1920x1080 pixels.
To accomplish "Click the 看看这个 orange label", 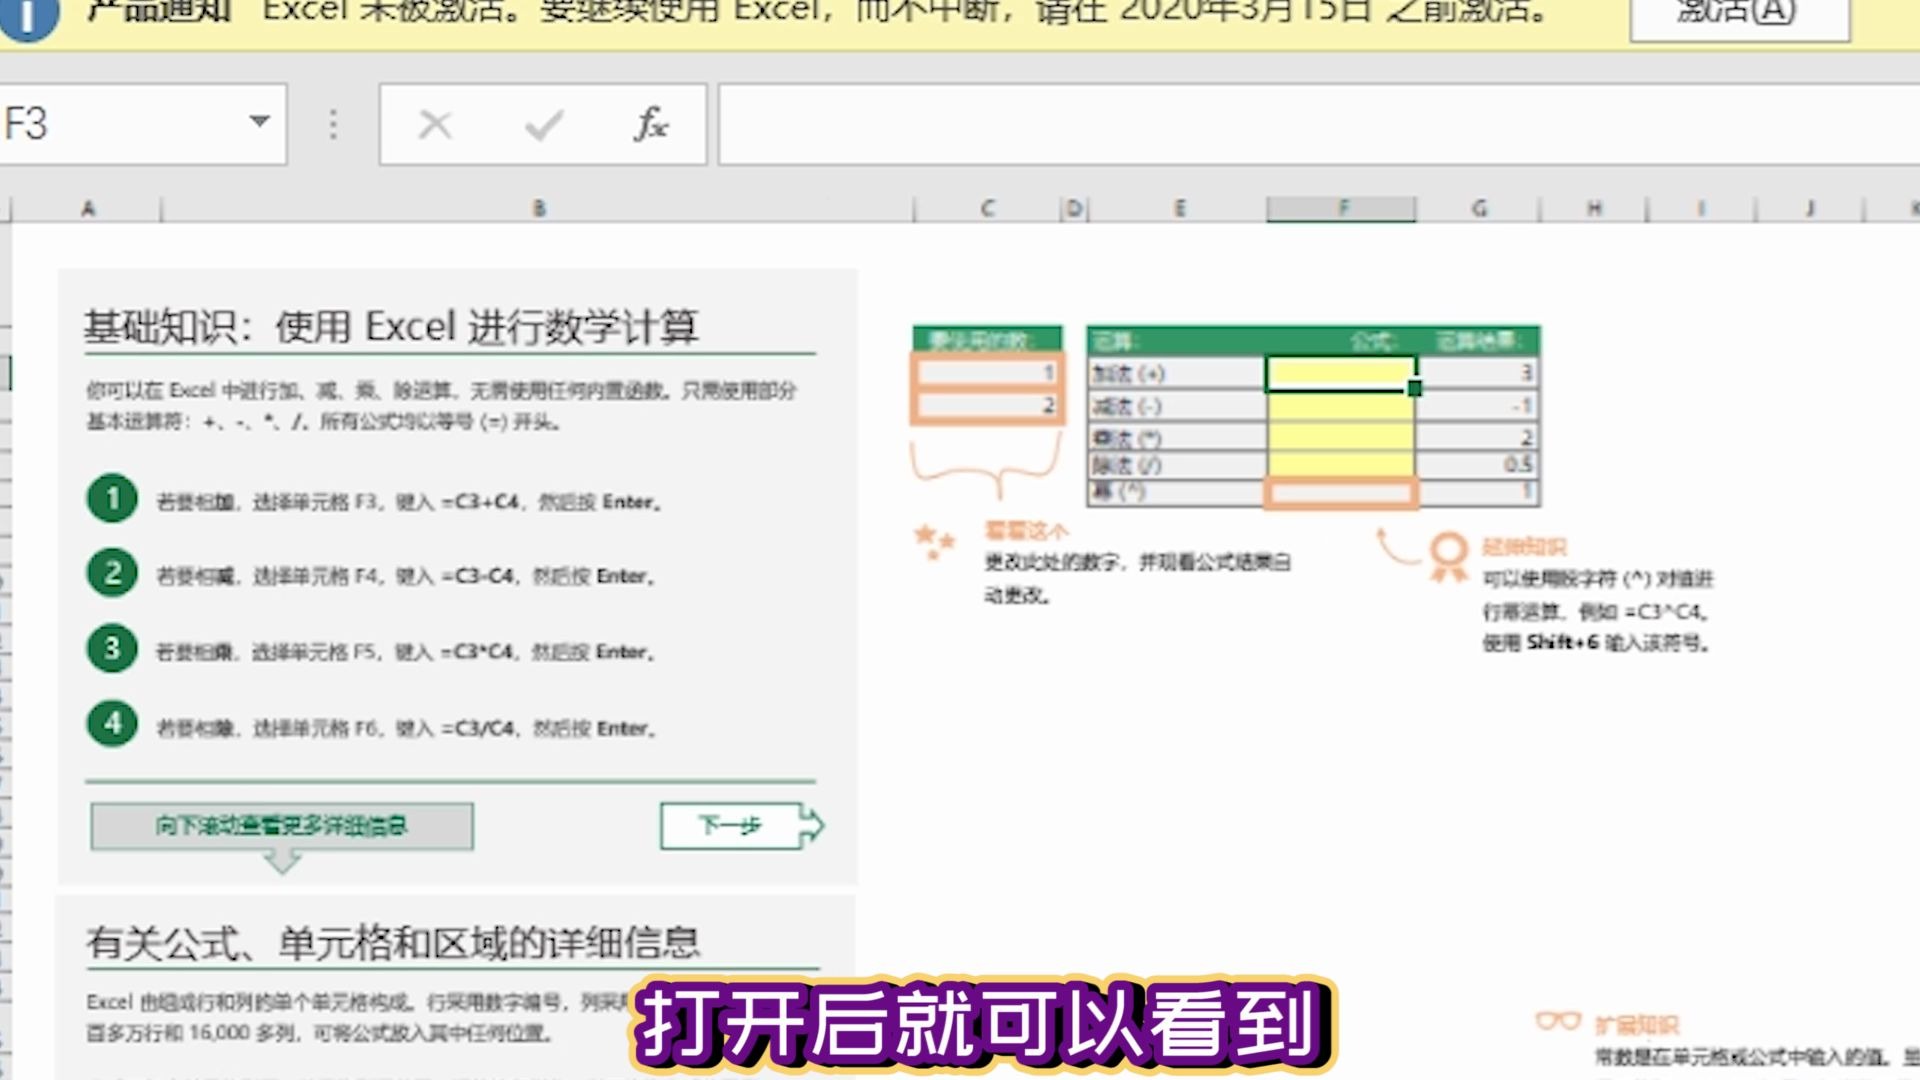I will (x=1026, y=530).
